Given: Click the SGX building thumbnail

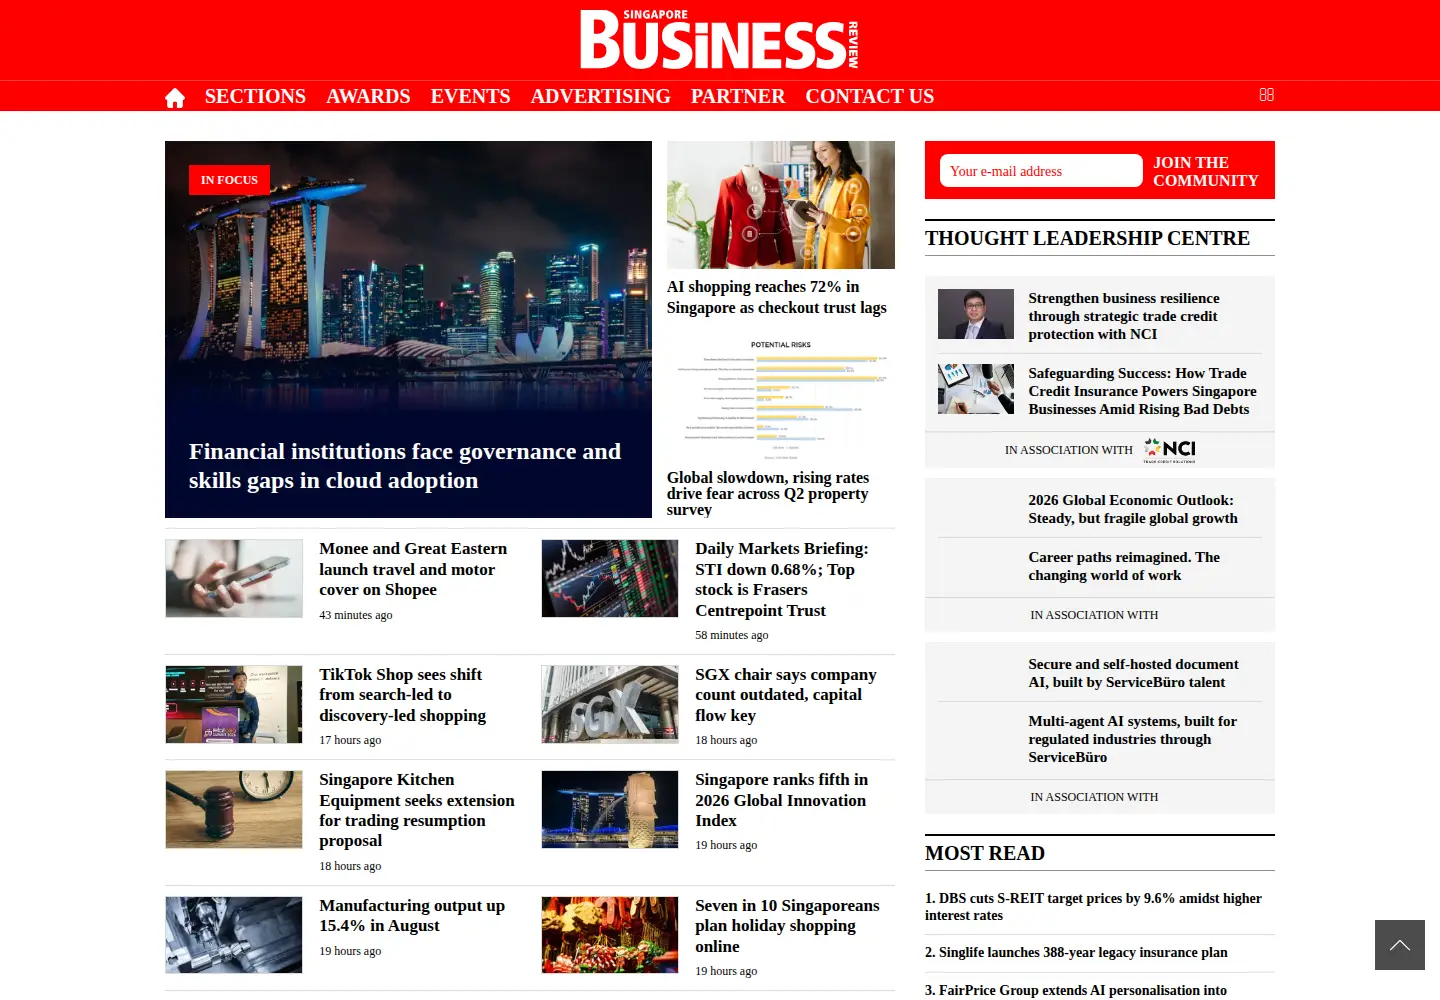Looking at the screenshot, I should point(610,704).
